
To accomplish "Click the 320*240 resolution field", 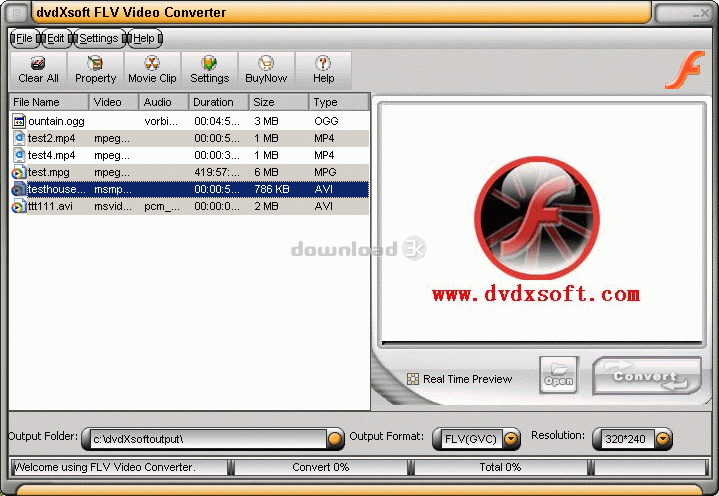I will point(626,439).
